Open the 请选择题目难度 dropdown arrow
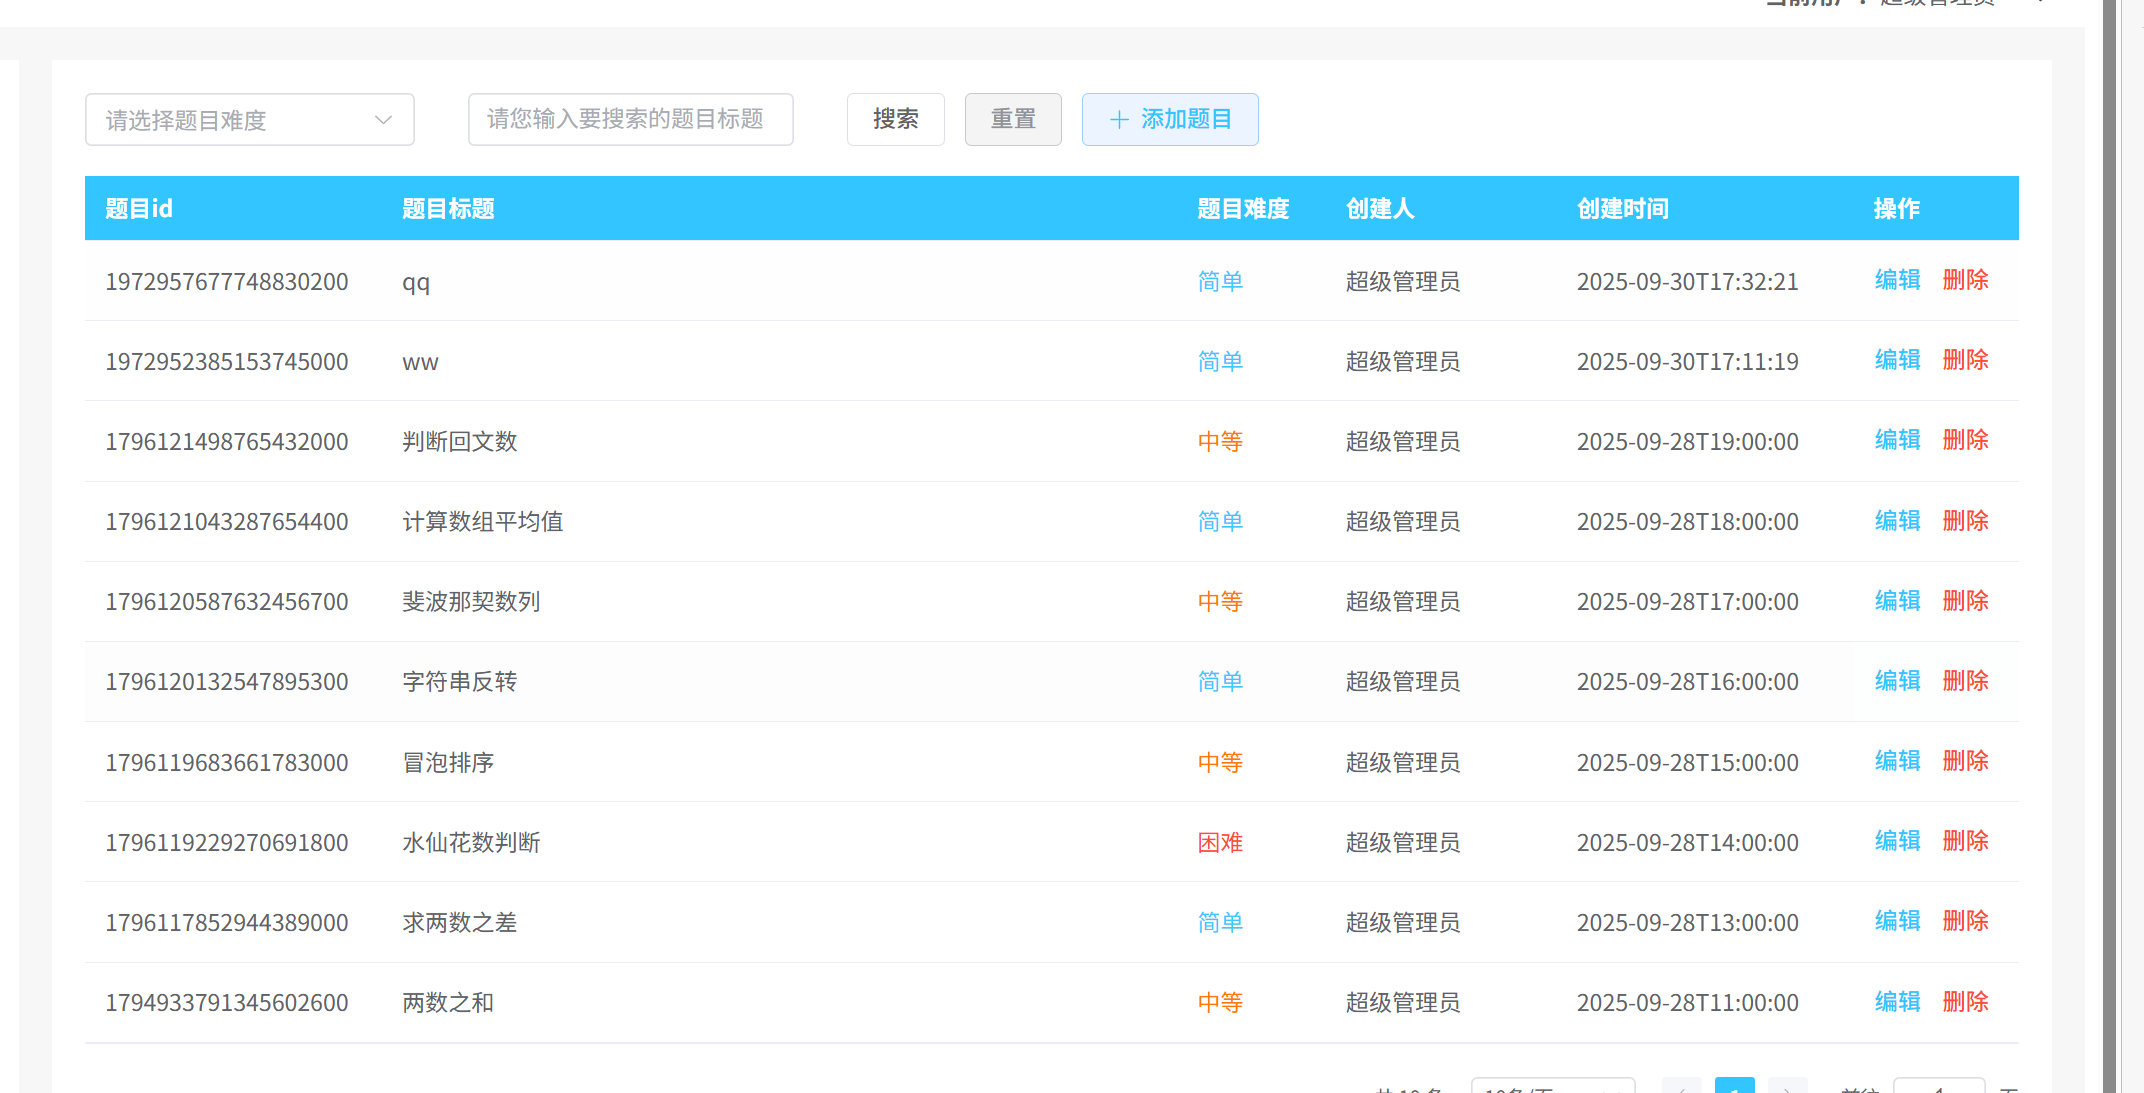This screenshot has height=1093, width=2144. pyautogui.click(x=383, y=120)
